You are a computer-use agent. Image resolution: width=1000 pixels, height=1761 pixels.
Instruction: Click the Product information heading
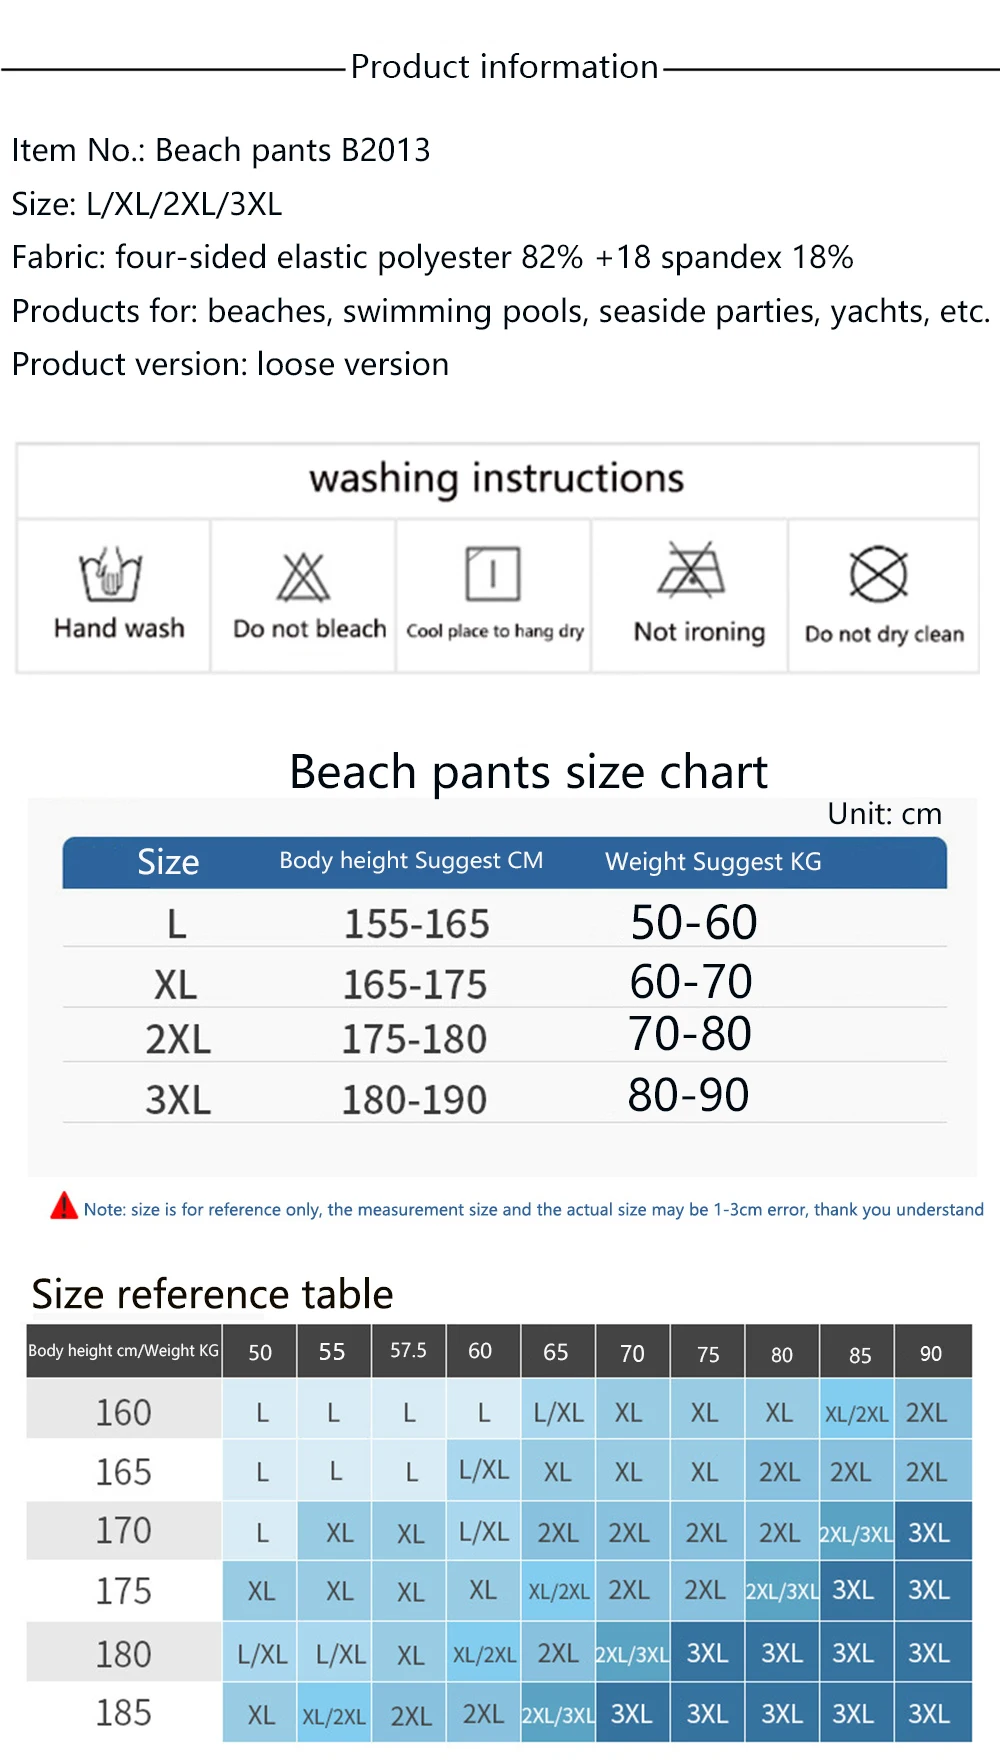coord(505,67)
